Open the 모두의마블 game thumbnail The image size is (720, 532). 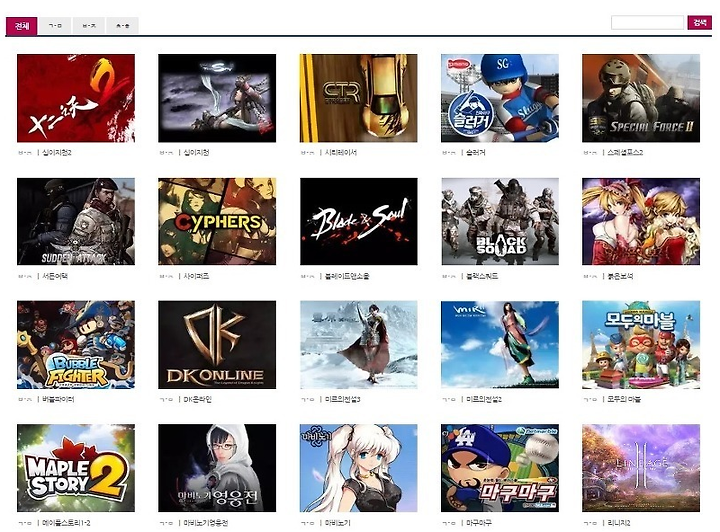[x=641, y=345]
